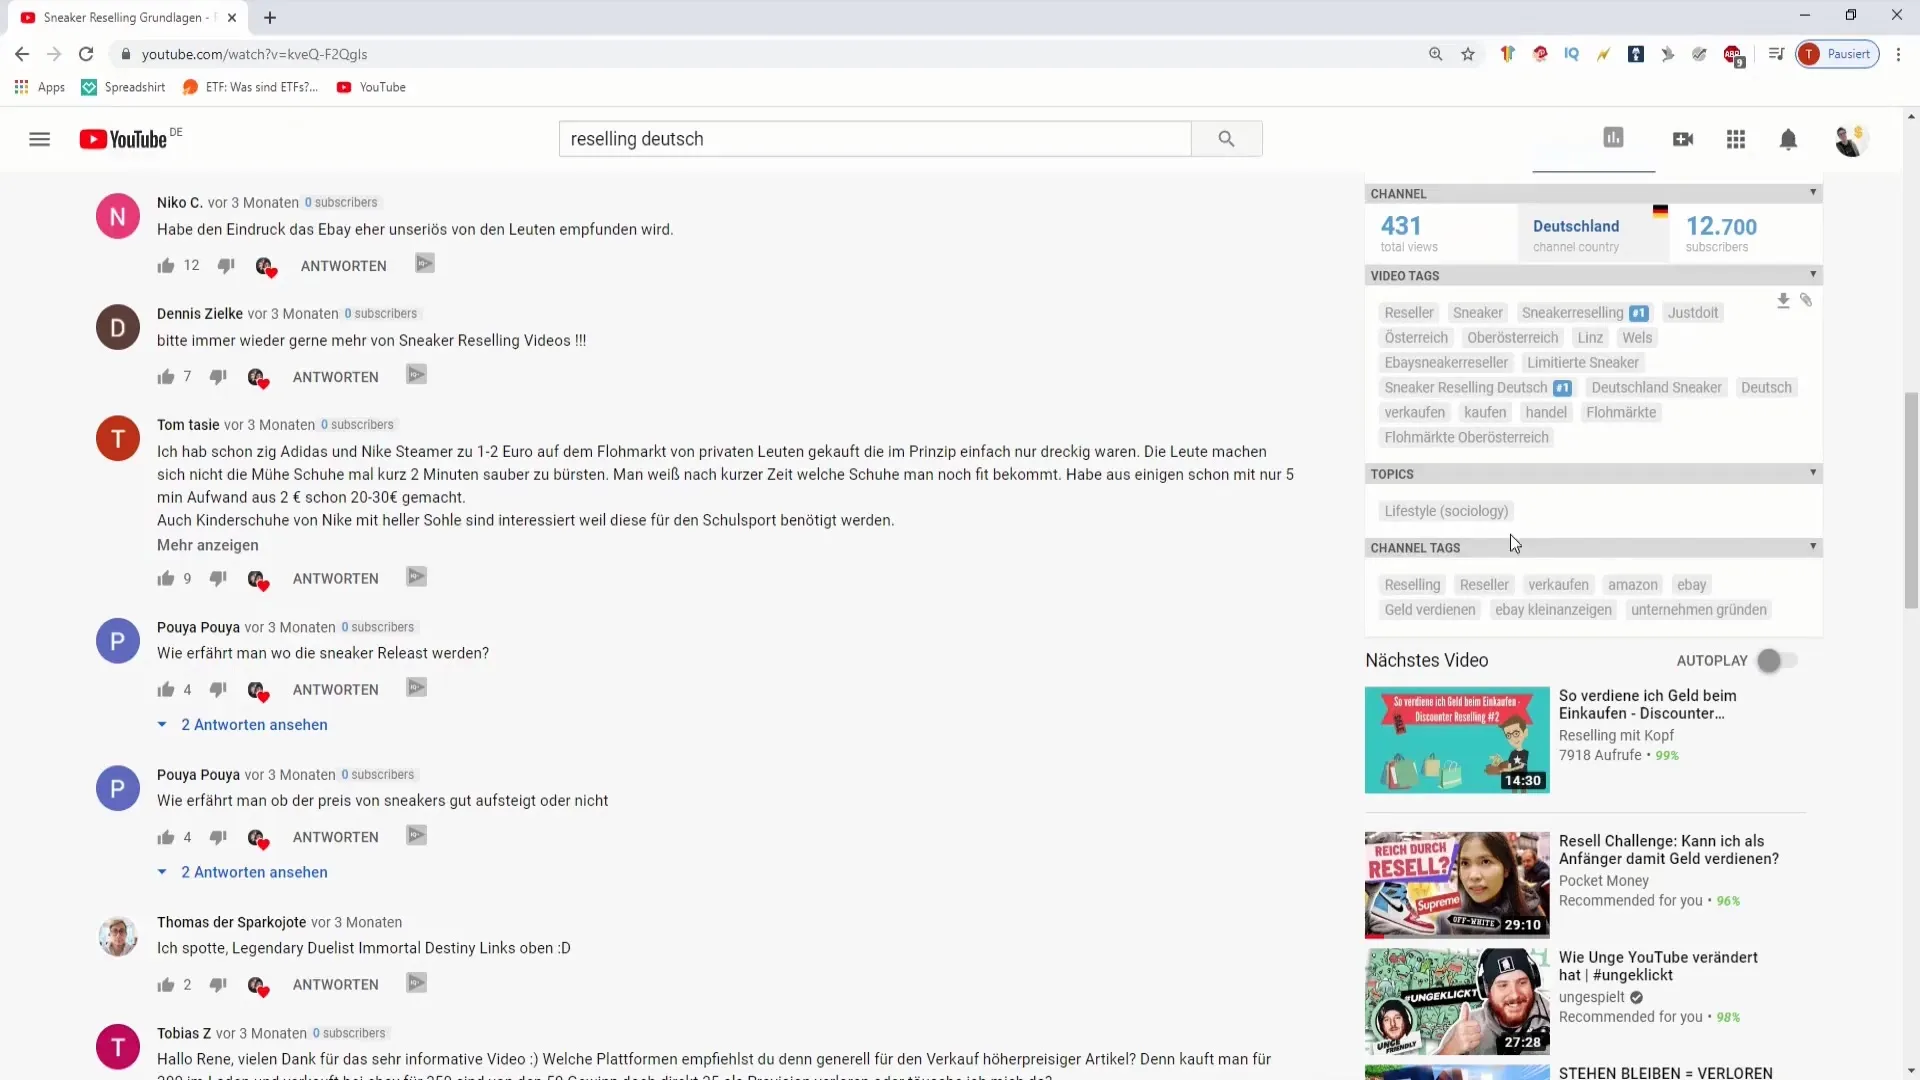Show more of Tom tasie's comment
1920x1080 pixels.
(208, 545)
